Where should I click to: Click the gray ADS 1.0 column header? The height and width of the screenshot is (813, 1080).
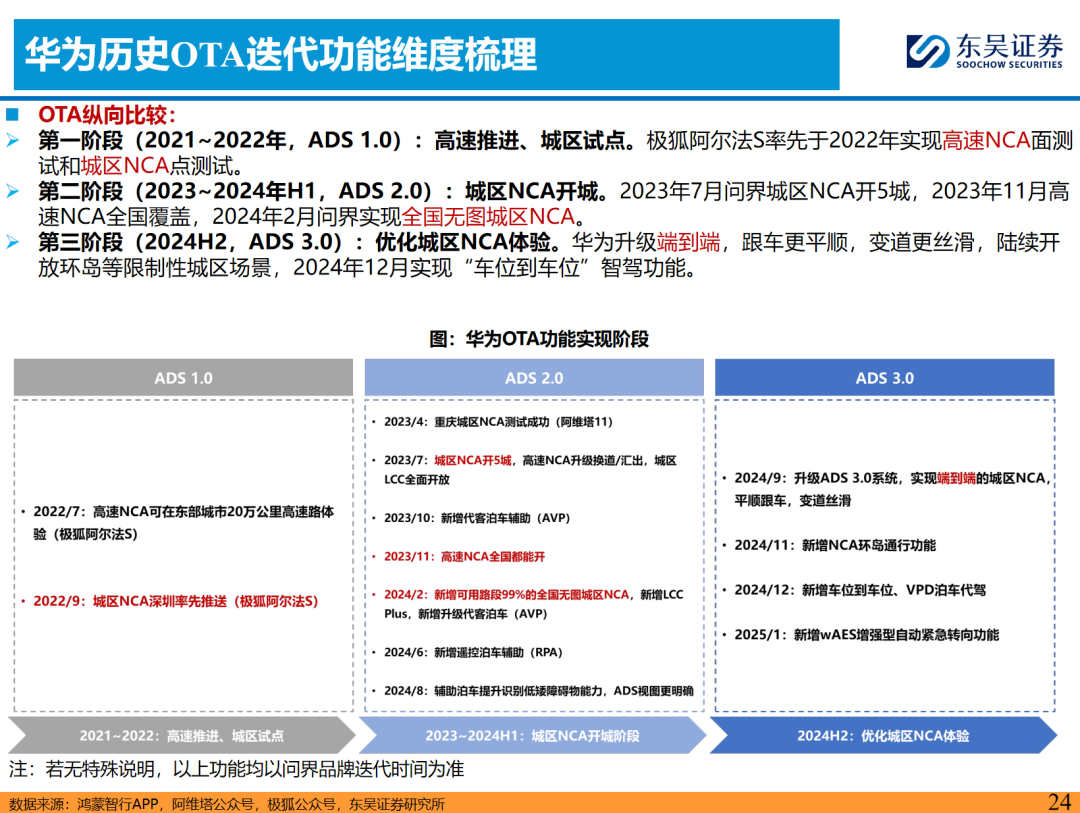pyautogui.click(x=183, y=378)
